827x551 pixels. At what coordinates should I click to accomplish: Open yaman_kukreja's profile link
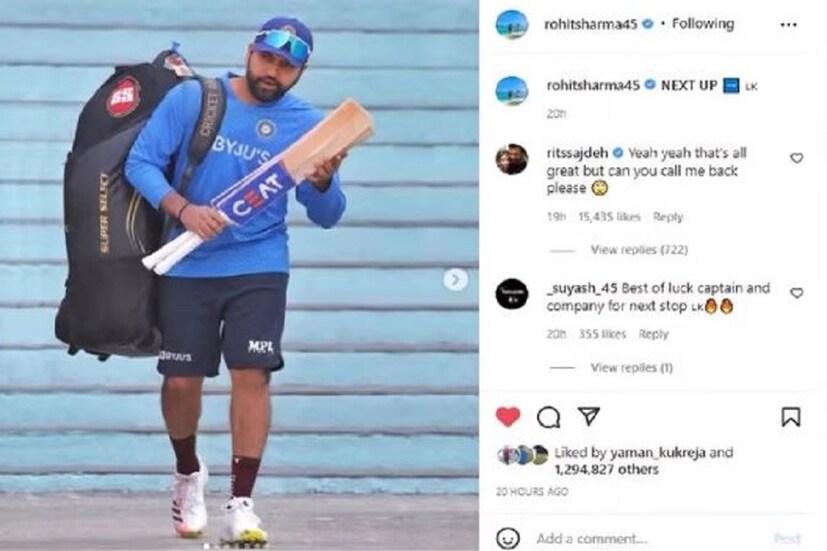658,453
